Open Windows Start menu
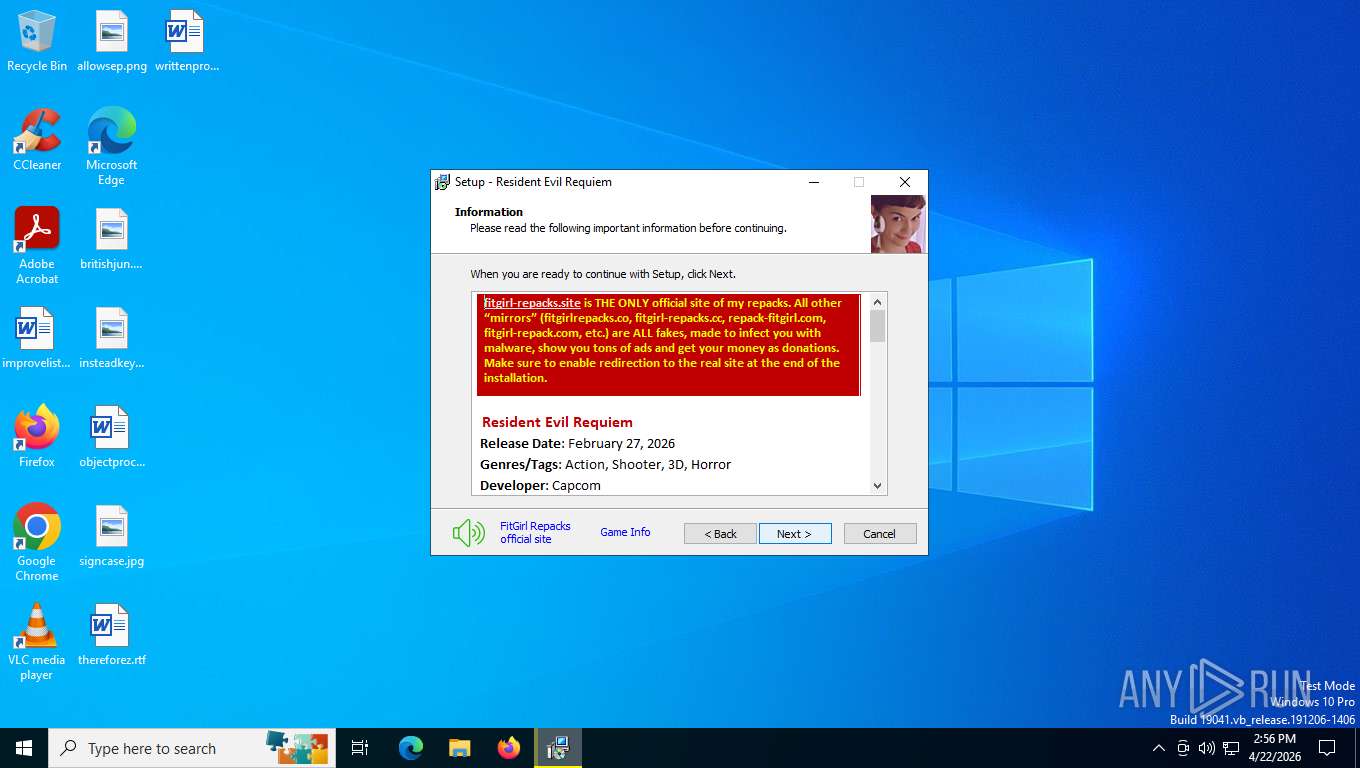Screen dimensions: 1360x768 pyautogui.click(x=24, y=748)
